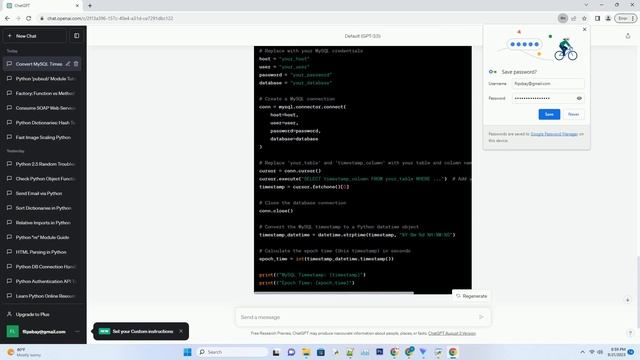Click the address bar URL
This screenshot has height=360, width=640.
110,18
